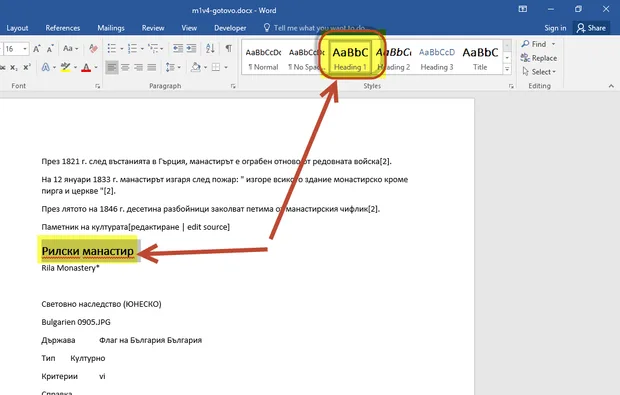Open the Find dropdown arrow
The width and height of the screenshot is (620, 395).
coord(554,44)
